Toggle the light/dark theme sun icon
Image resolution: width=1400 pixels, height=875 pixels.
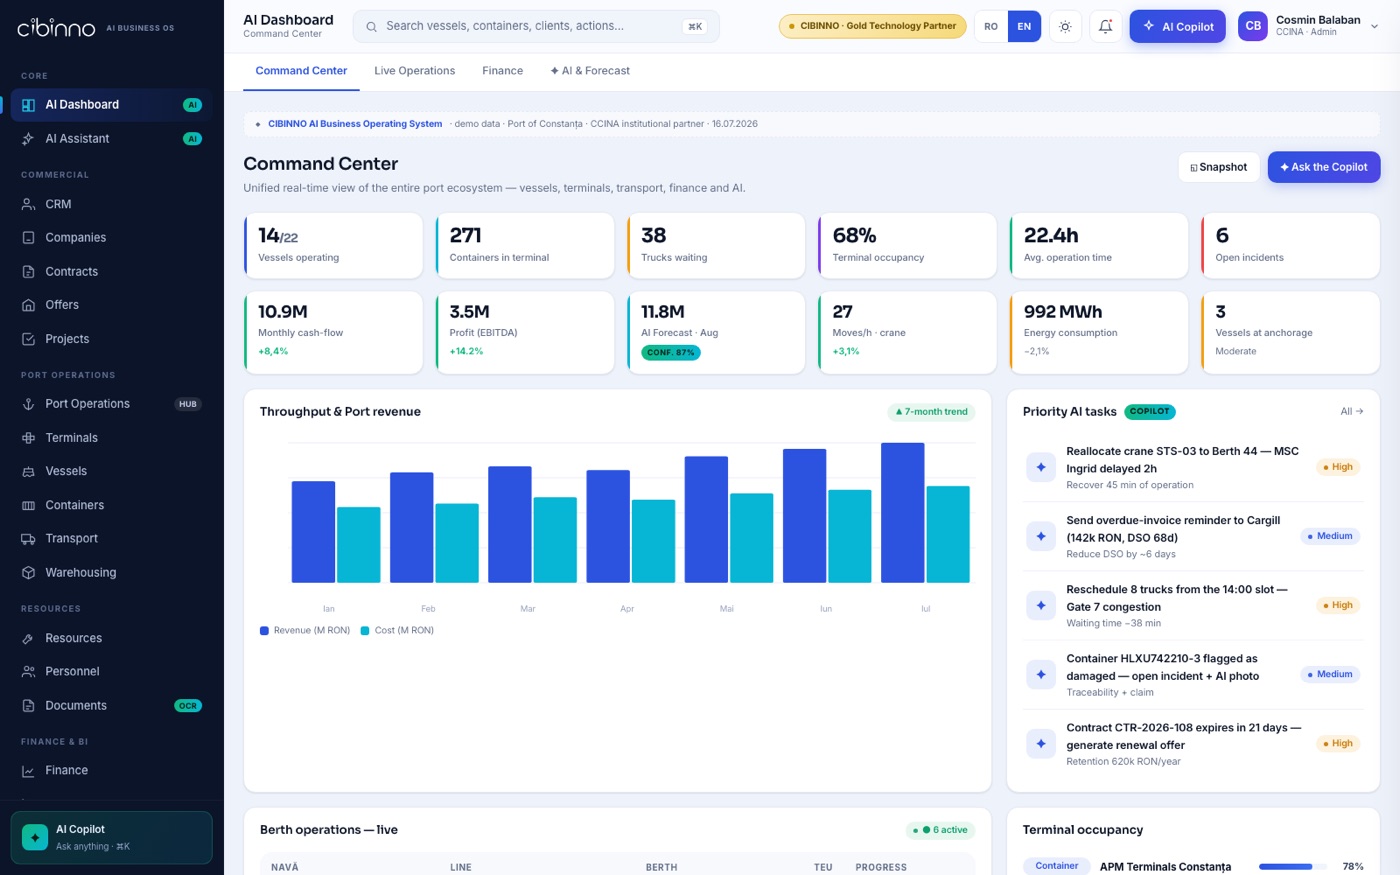[1065, 26]
